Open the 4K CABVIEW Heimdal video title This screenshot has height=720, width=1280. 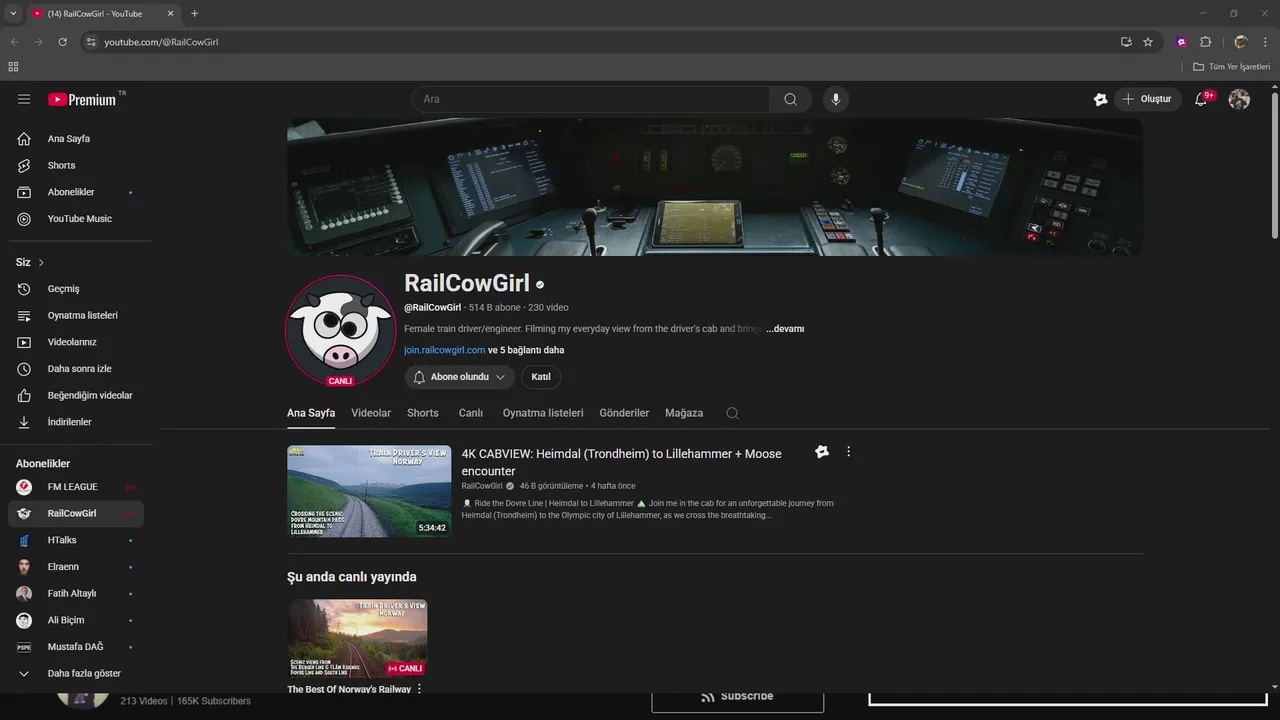(622, 462)
